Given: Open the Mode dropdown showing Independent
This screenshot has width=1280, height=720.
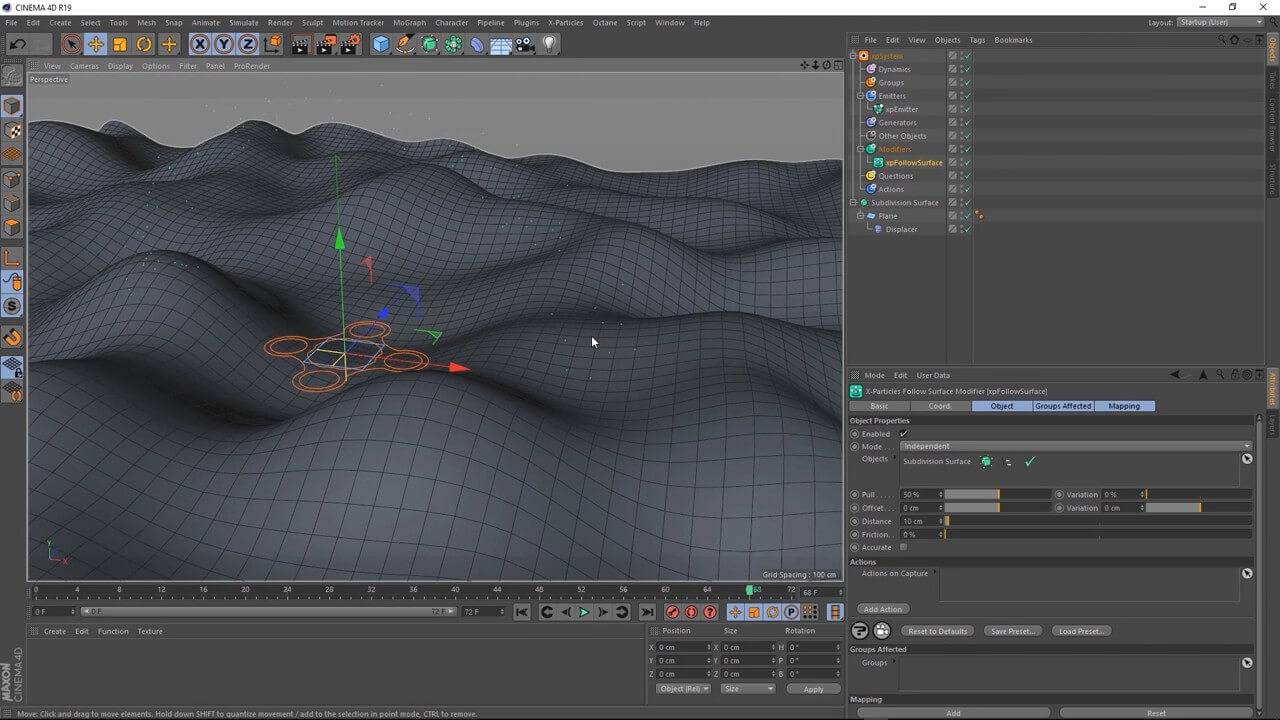Looking at the screenshot, I should click(1075, 446).
